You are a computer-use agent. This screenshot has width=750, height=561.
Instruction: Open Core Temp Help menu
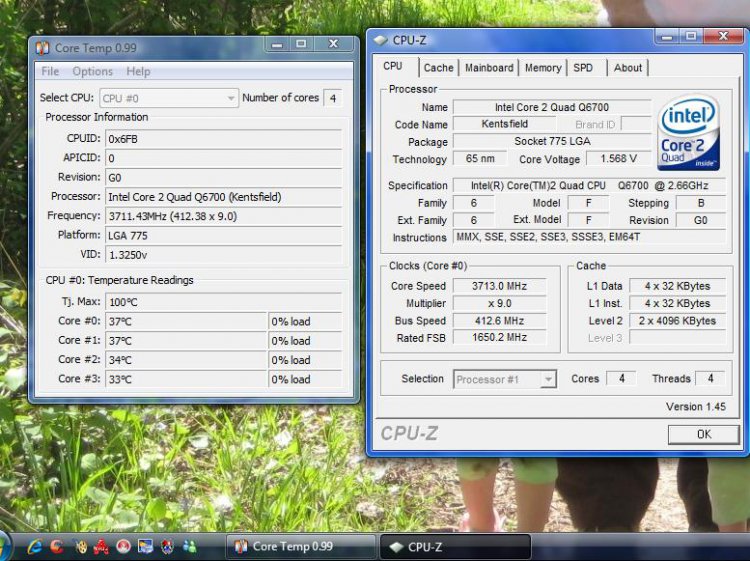pyautogui.click(x=138, y=71)
